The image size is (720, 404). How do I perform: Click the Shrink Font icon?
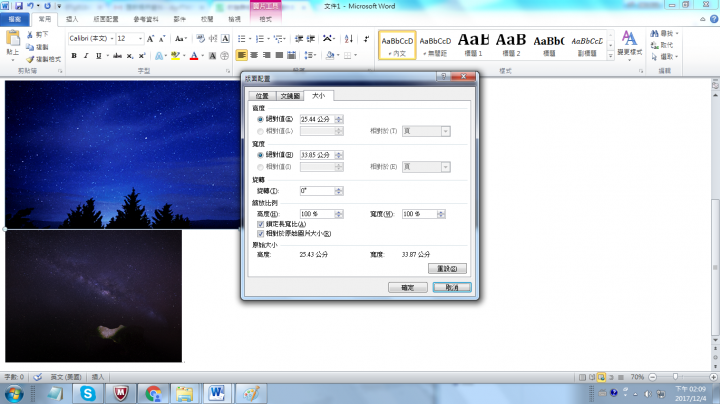pos(162,39)
